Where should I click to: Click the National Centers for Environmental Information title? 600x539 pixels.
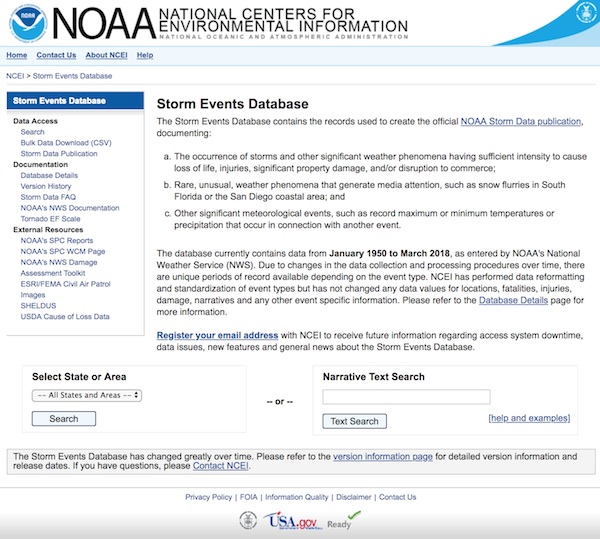[x=283, y=20]
